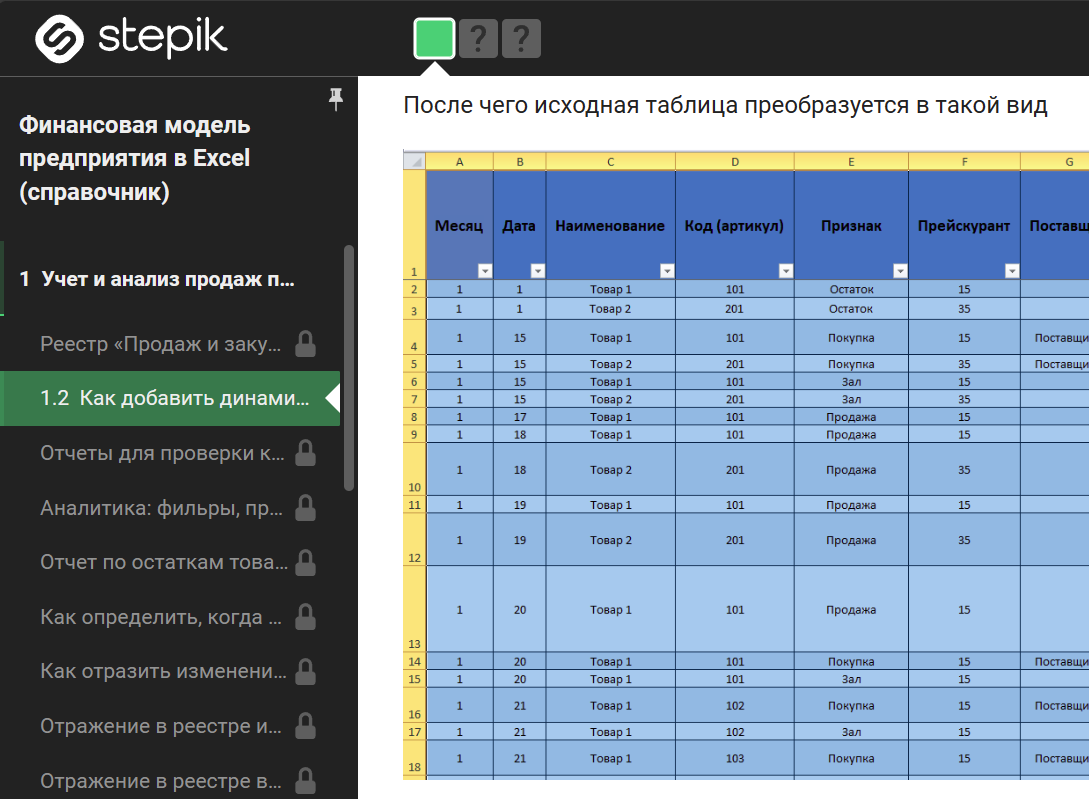1089x799 pixels.
Task: Click the sidebar vertical scrollbar
Action: 349,368
